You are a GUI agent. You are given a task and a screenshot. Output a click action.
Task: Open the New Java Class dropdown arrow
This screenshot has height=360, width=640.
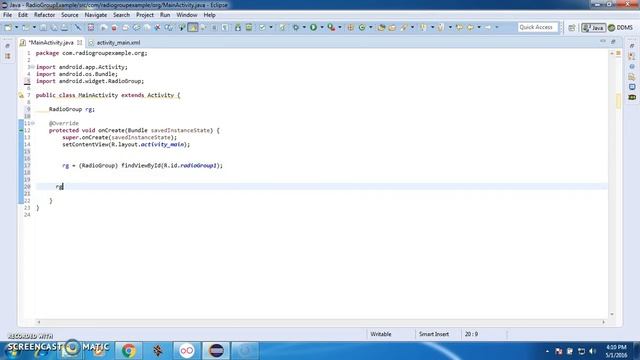(370, 27)
